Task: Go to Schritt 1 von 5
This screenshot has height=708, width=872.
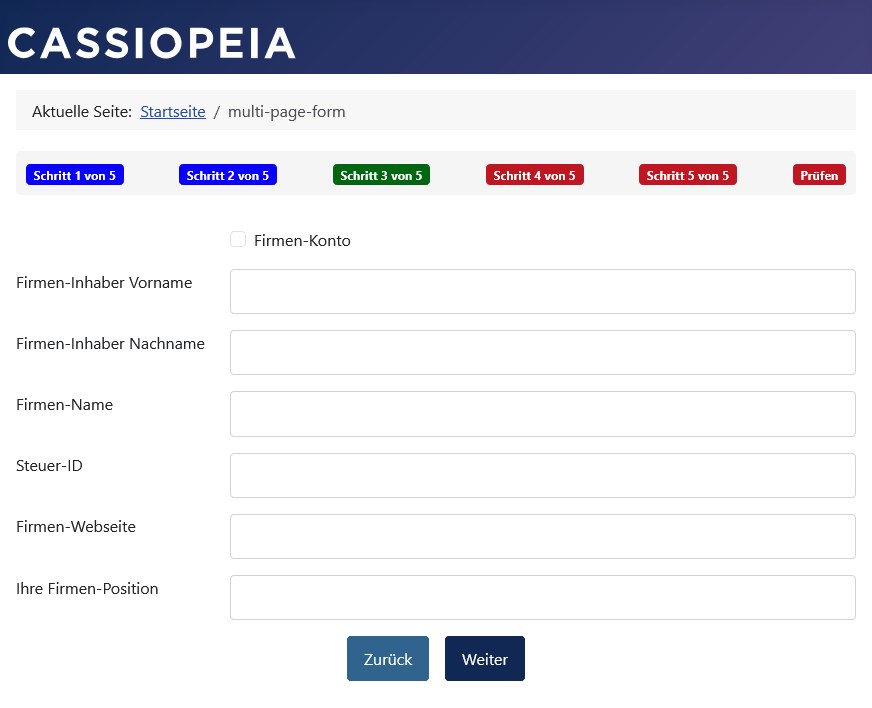Action: tap(75, 175)
